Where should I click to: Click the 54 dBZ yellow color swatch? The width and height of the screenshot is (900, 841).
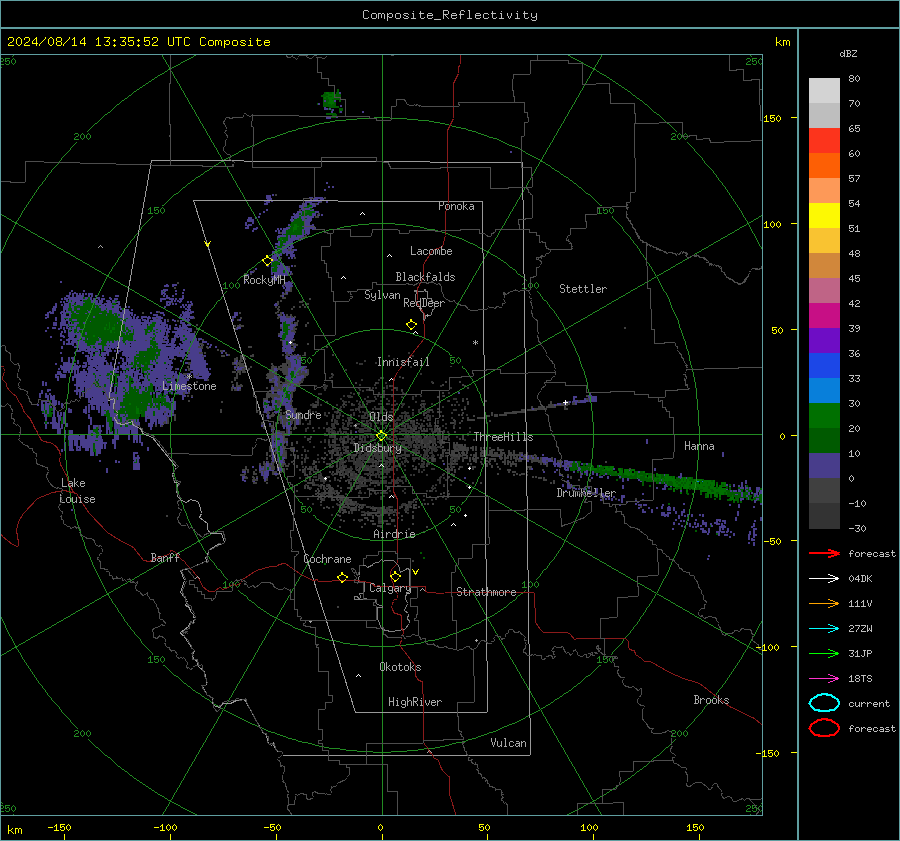pos(824,215)
